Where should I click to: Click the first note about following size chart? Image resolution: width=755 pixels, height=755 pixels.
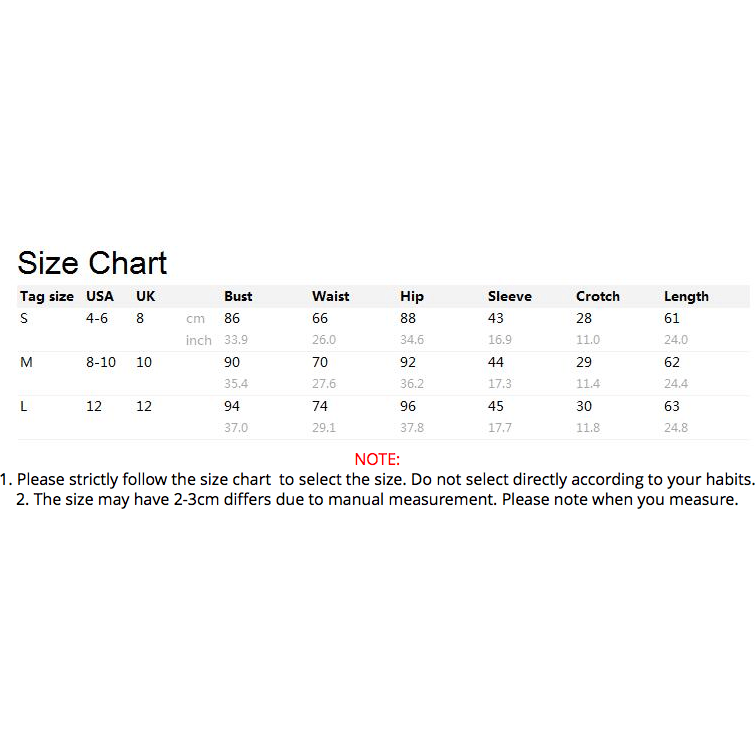tap(377, 480)
